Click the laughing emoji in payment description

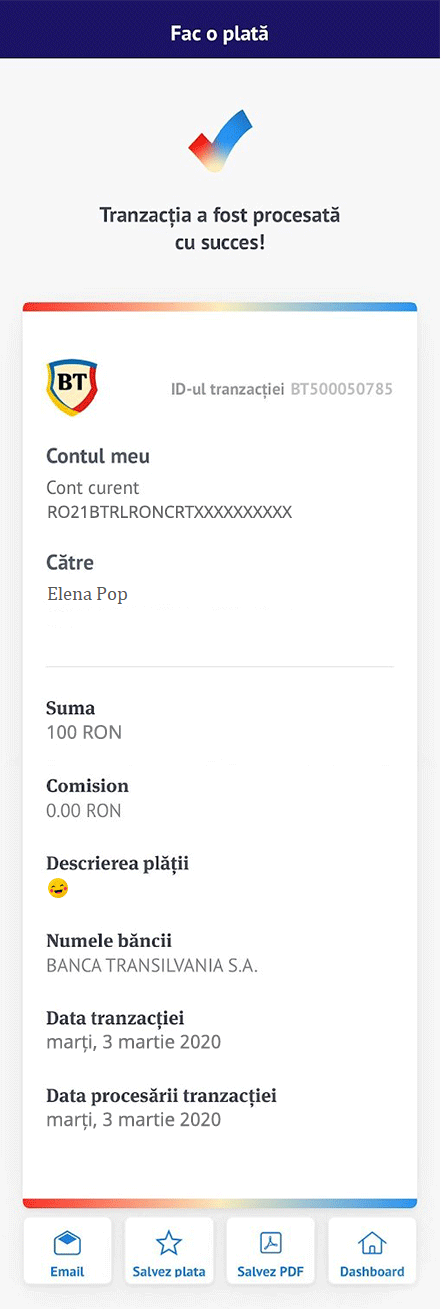pyautogui.click(x=57, y=887)
